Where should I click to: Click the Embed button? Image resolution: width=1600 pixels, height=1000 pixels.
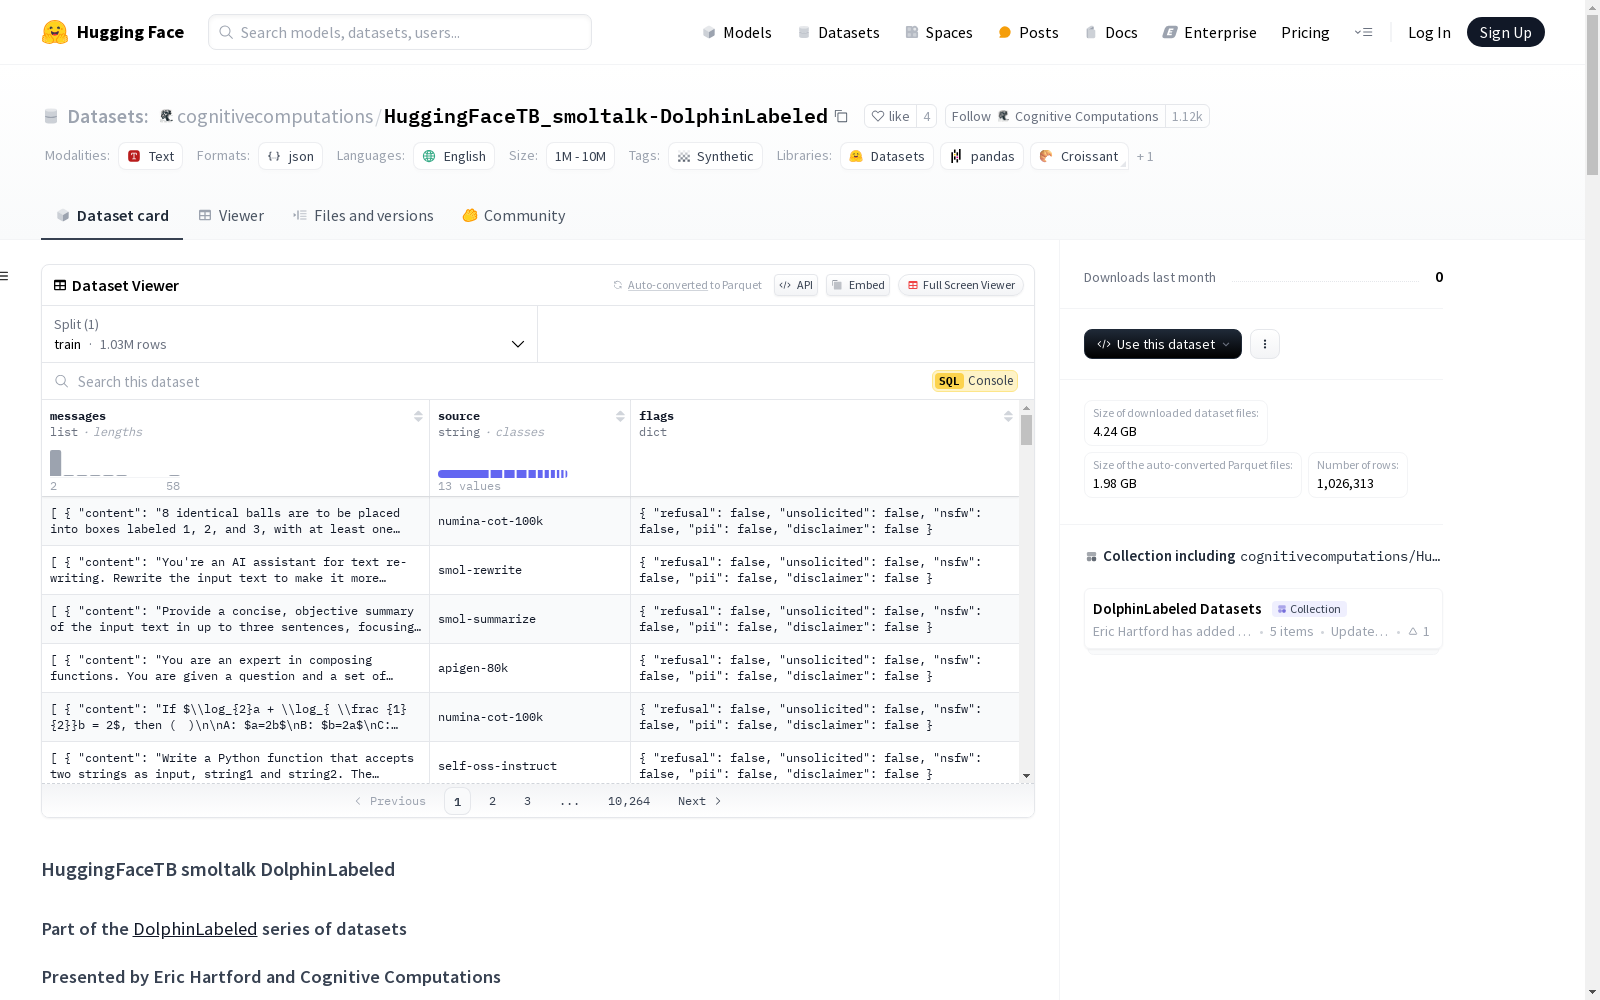pyautogui.click(x=858, y=285)
